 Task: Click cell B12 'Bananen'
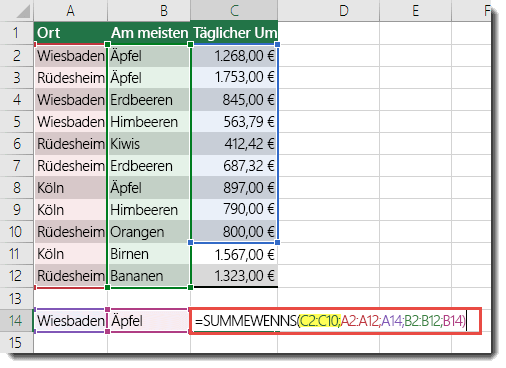click(149, 276)
